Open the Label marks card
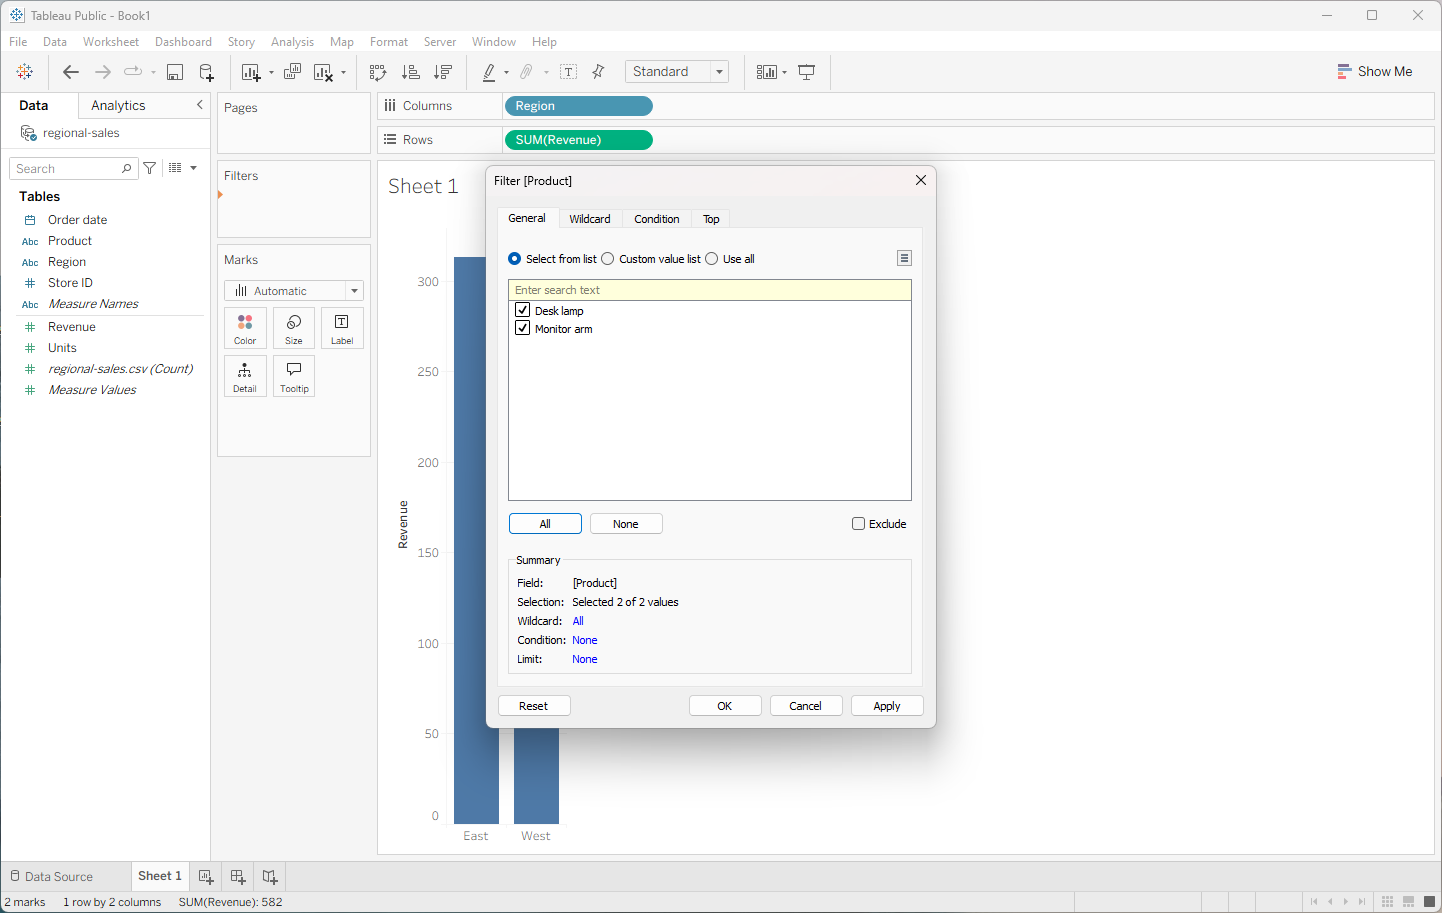Screen dimensions: 1442x913 coord(342,328)
